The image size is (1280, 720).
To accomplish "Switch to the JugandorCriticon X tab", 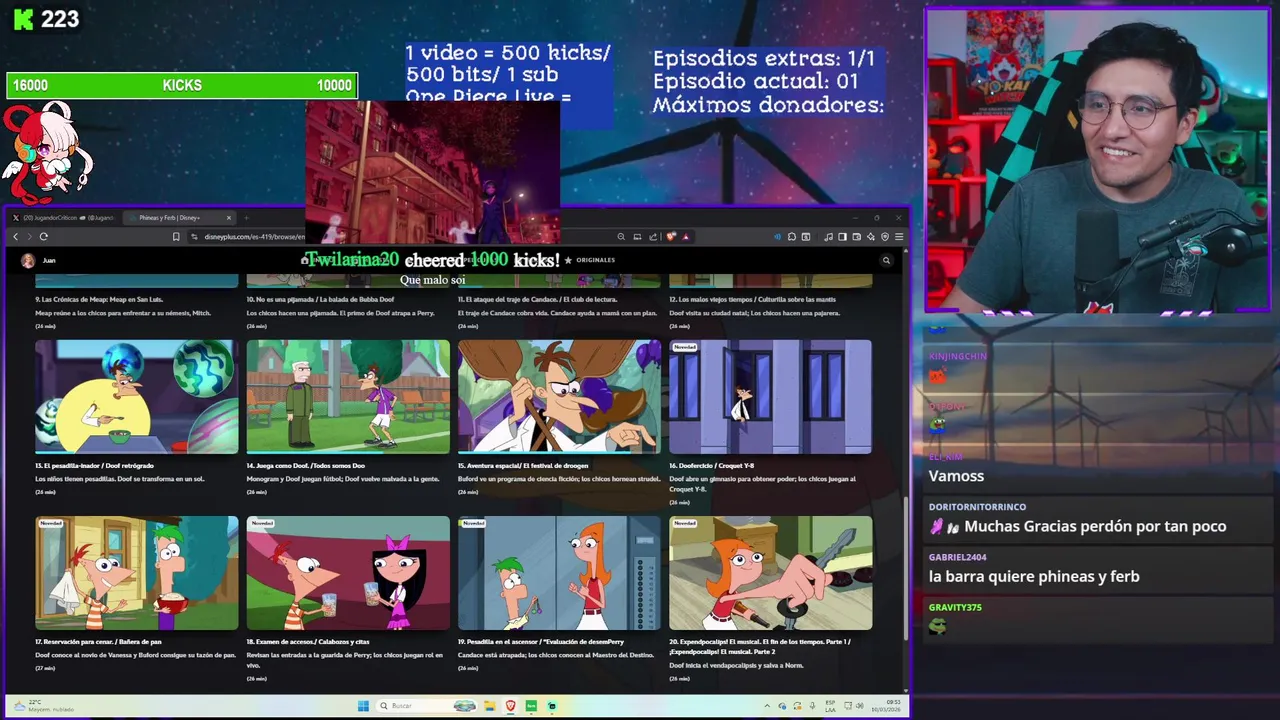I will (x=62, y=217).
